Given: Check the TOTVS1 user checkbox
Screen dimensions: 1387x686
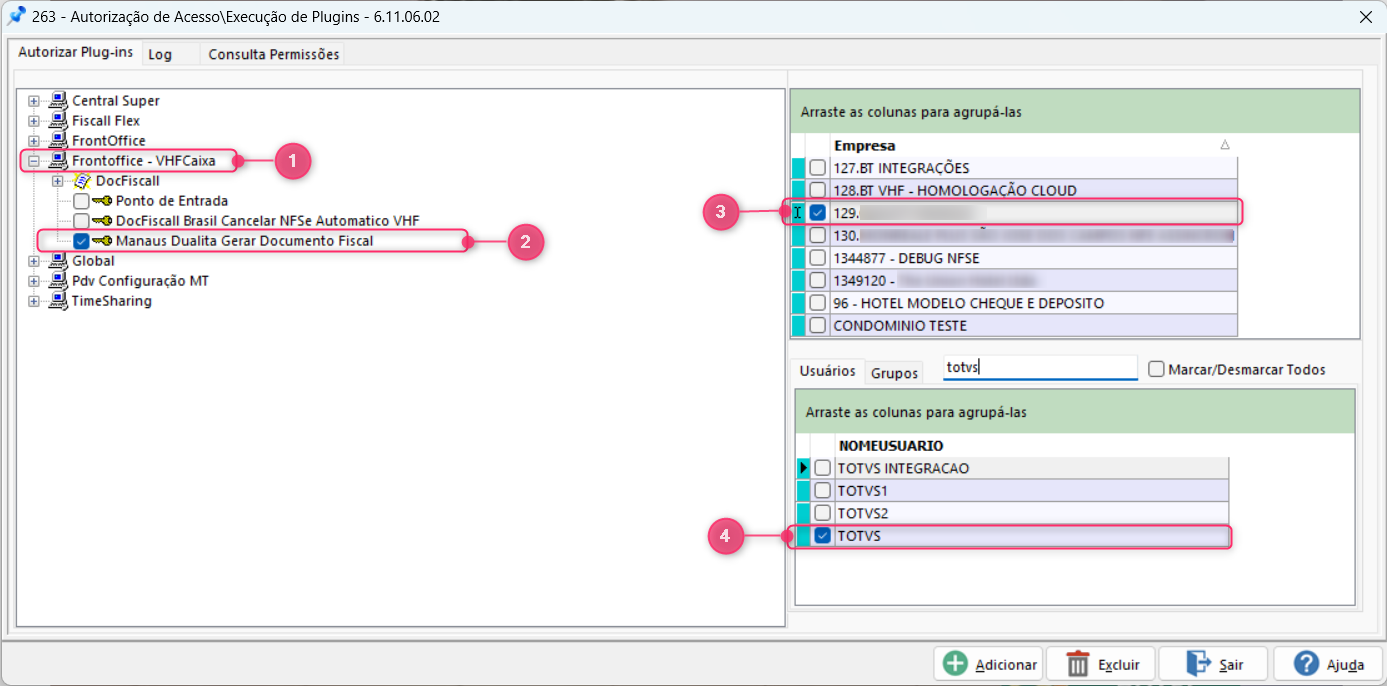Looking at the screenshot, I should (822, 491).
